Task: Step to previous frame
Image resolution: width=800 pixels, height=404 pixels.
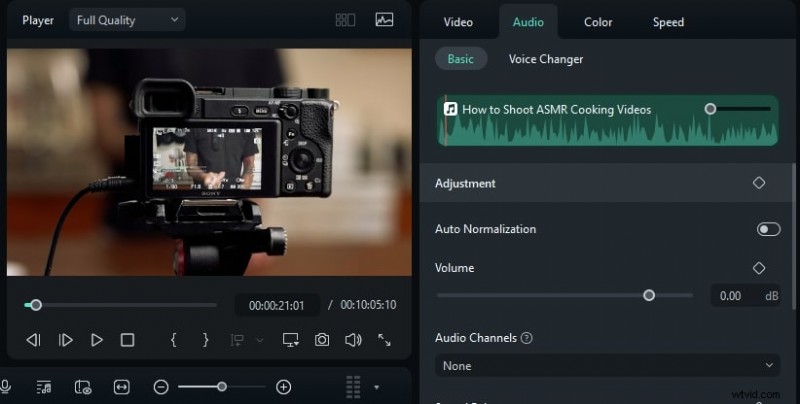Action: tap(34, 340)
